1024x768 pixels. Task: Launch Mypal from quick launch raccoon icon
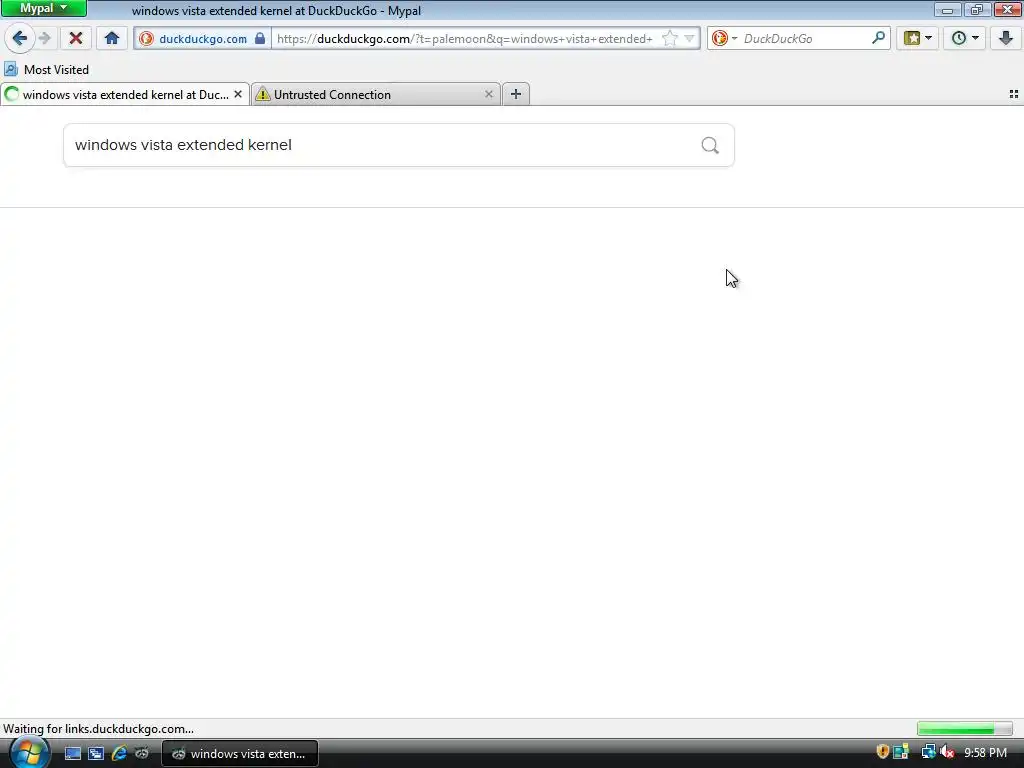coord(142,754)
